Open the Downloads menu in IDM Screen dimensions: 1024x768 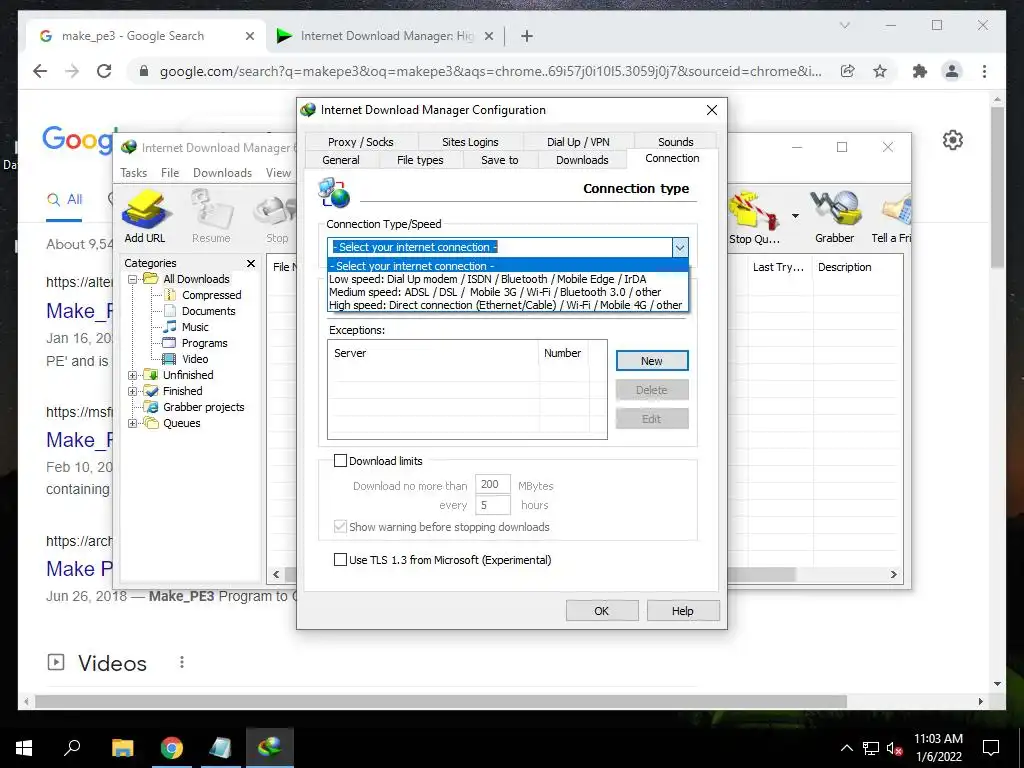tap(222, 173)
